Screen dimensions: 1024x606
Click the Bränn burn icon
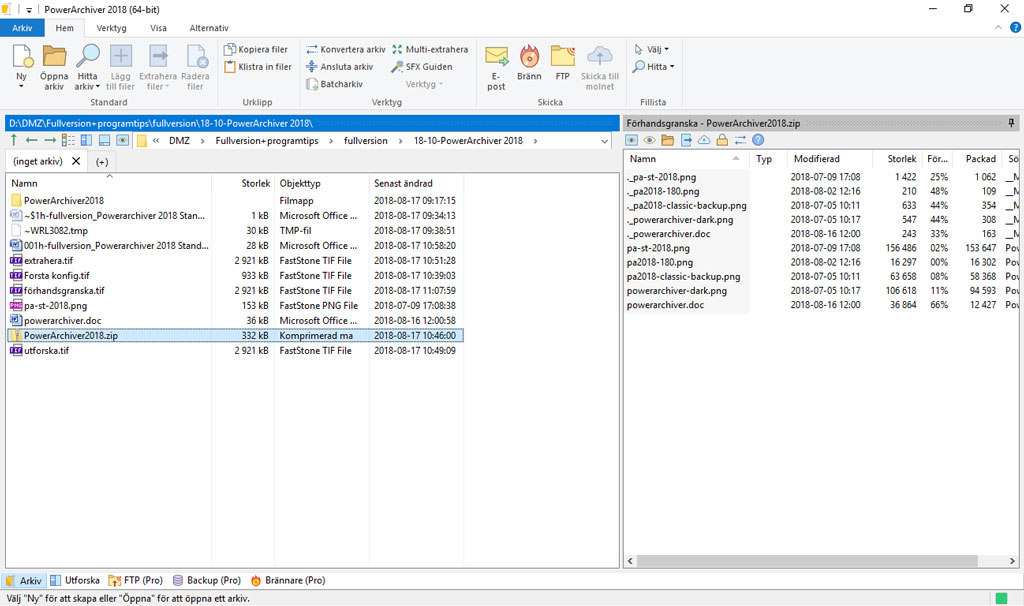[529, 57]
